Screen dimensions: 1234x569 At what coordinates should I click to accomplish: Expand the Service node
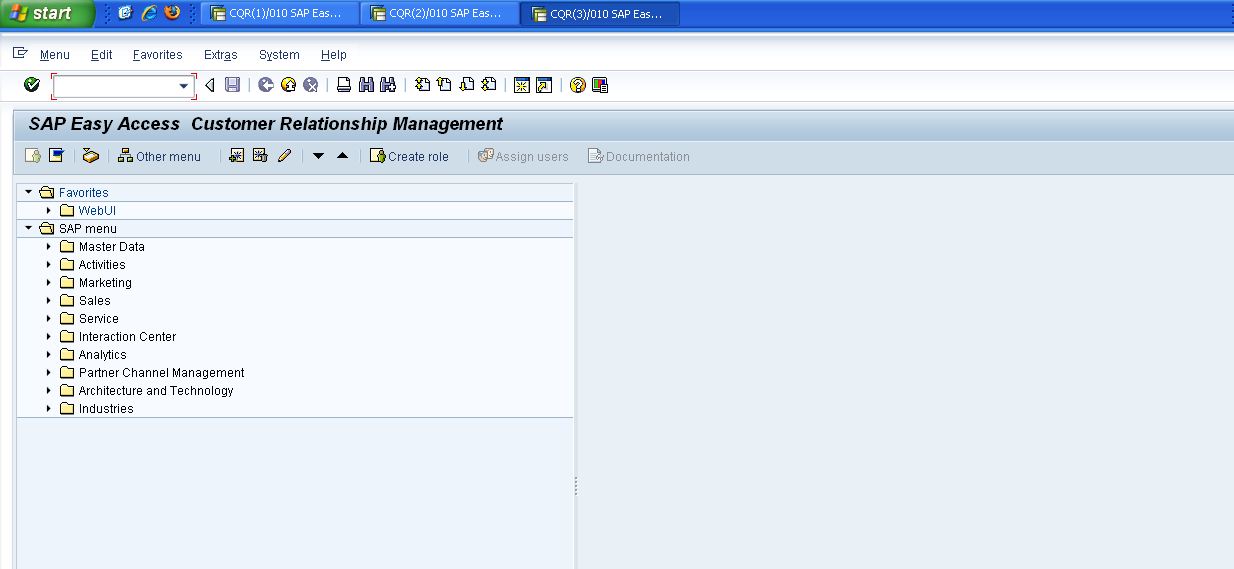49,318
